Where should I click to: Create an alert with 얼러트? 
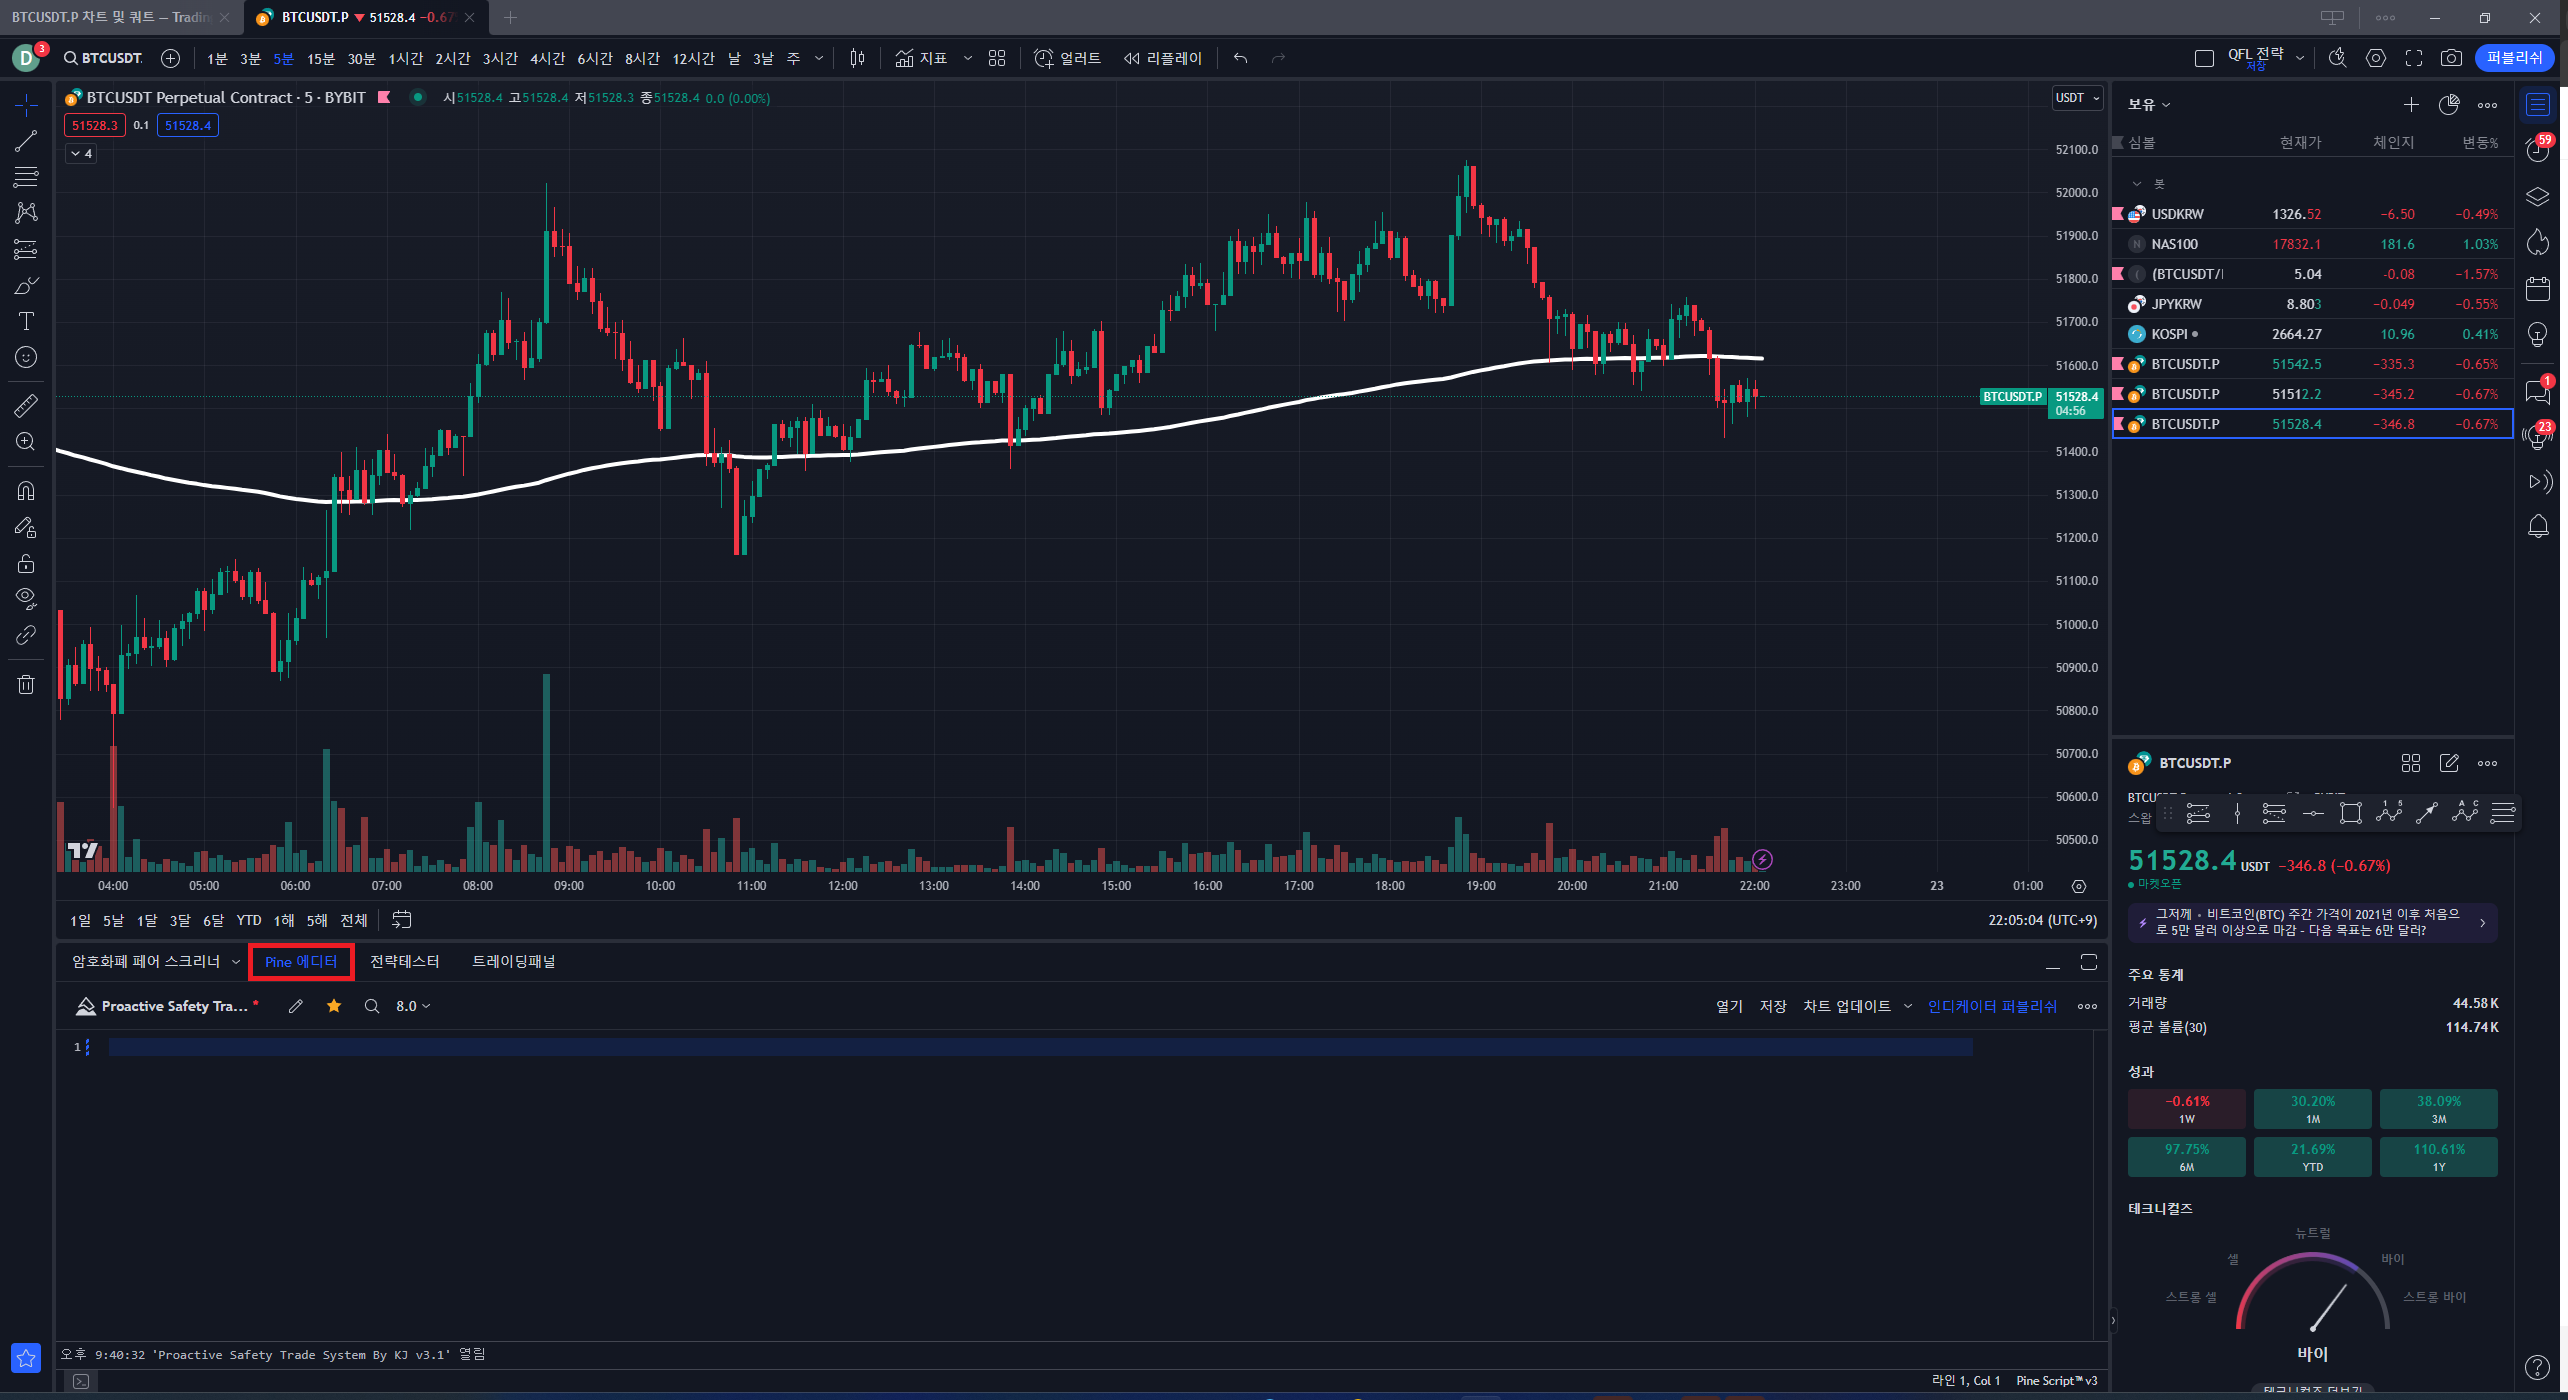[1067, 58]
